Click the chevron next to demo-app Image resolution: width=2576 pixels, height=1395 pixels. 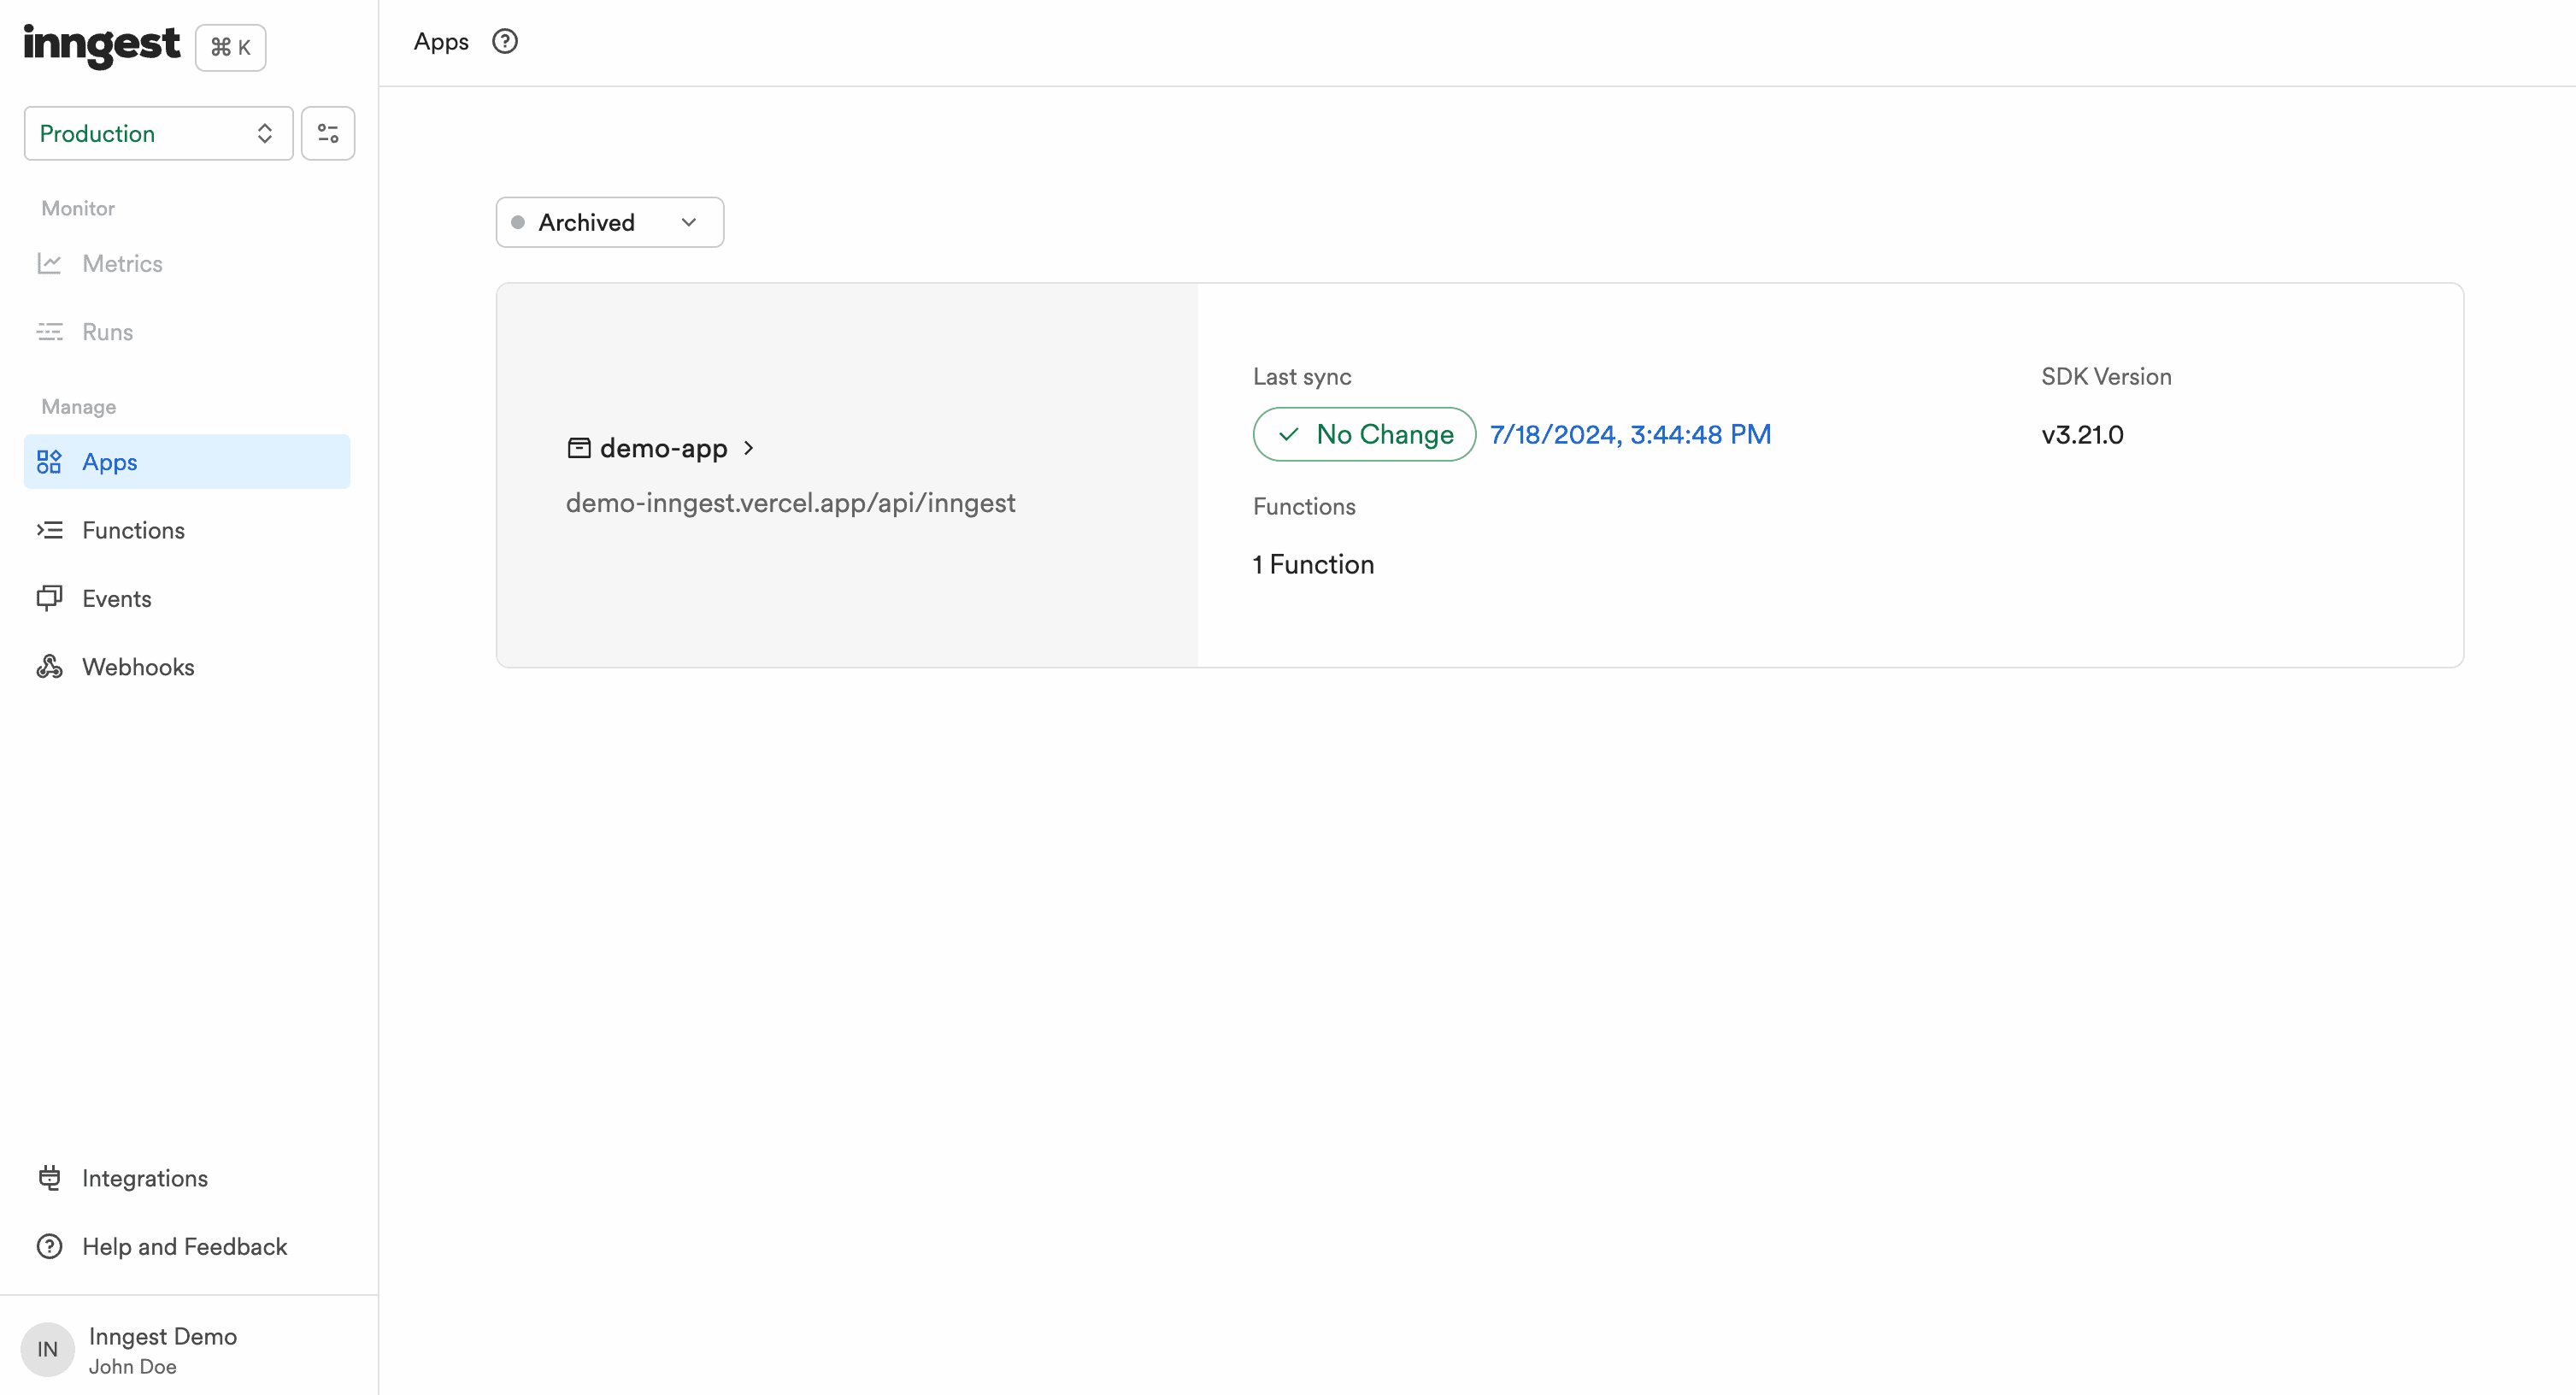pos(749,448)
